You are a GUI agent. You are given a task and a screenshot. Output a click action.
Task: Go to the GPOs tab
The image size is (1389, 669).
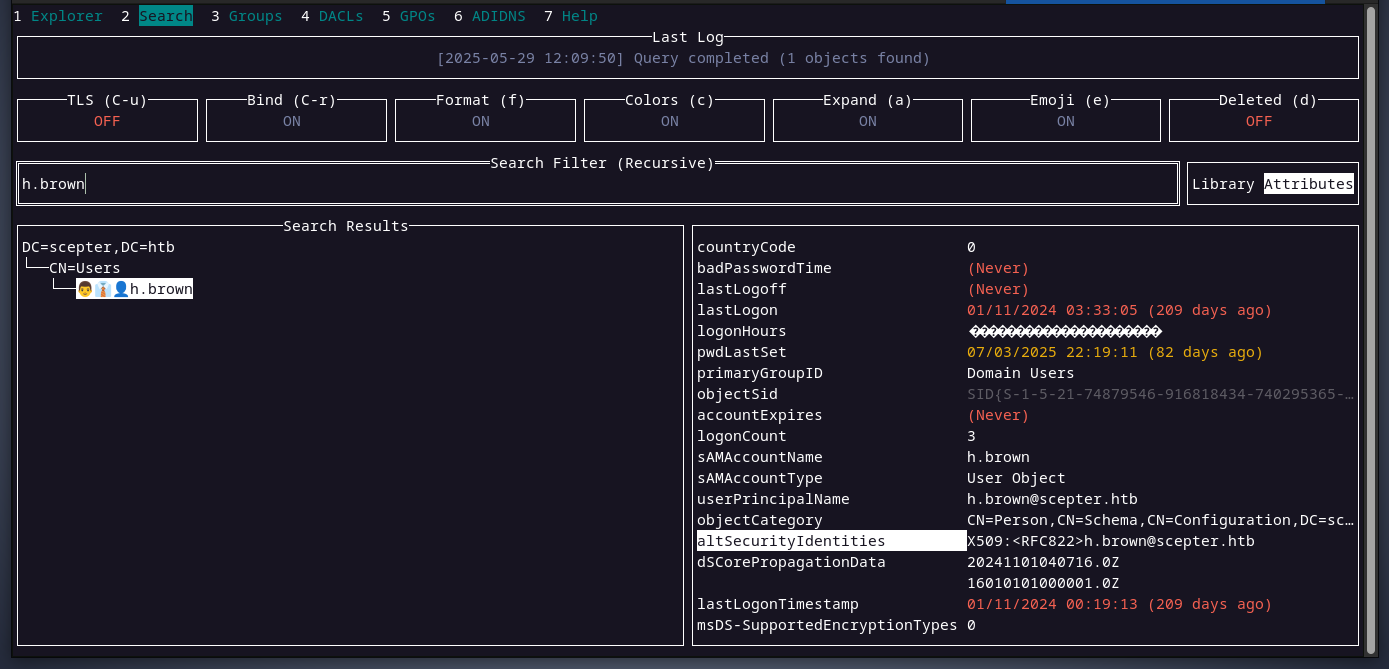click(417, 16)
